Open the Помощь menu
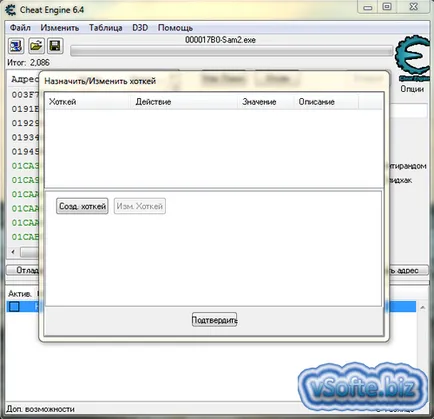The height and width of the screenshot is (419, 434). coord(175,28)
